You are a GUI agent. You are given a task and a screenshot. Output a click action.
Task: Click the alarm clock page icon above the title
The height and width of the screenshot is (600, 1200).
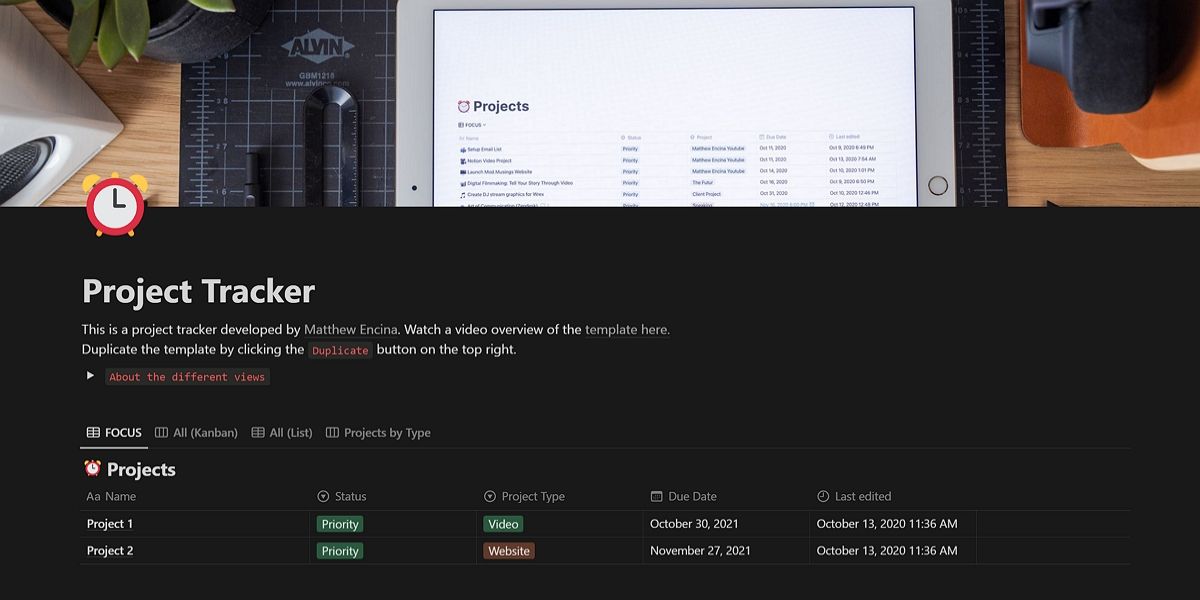(113, 204)
